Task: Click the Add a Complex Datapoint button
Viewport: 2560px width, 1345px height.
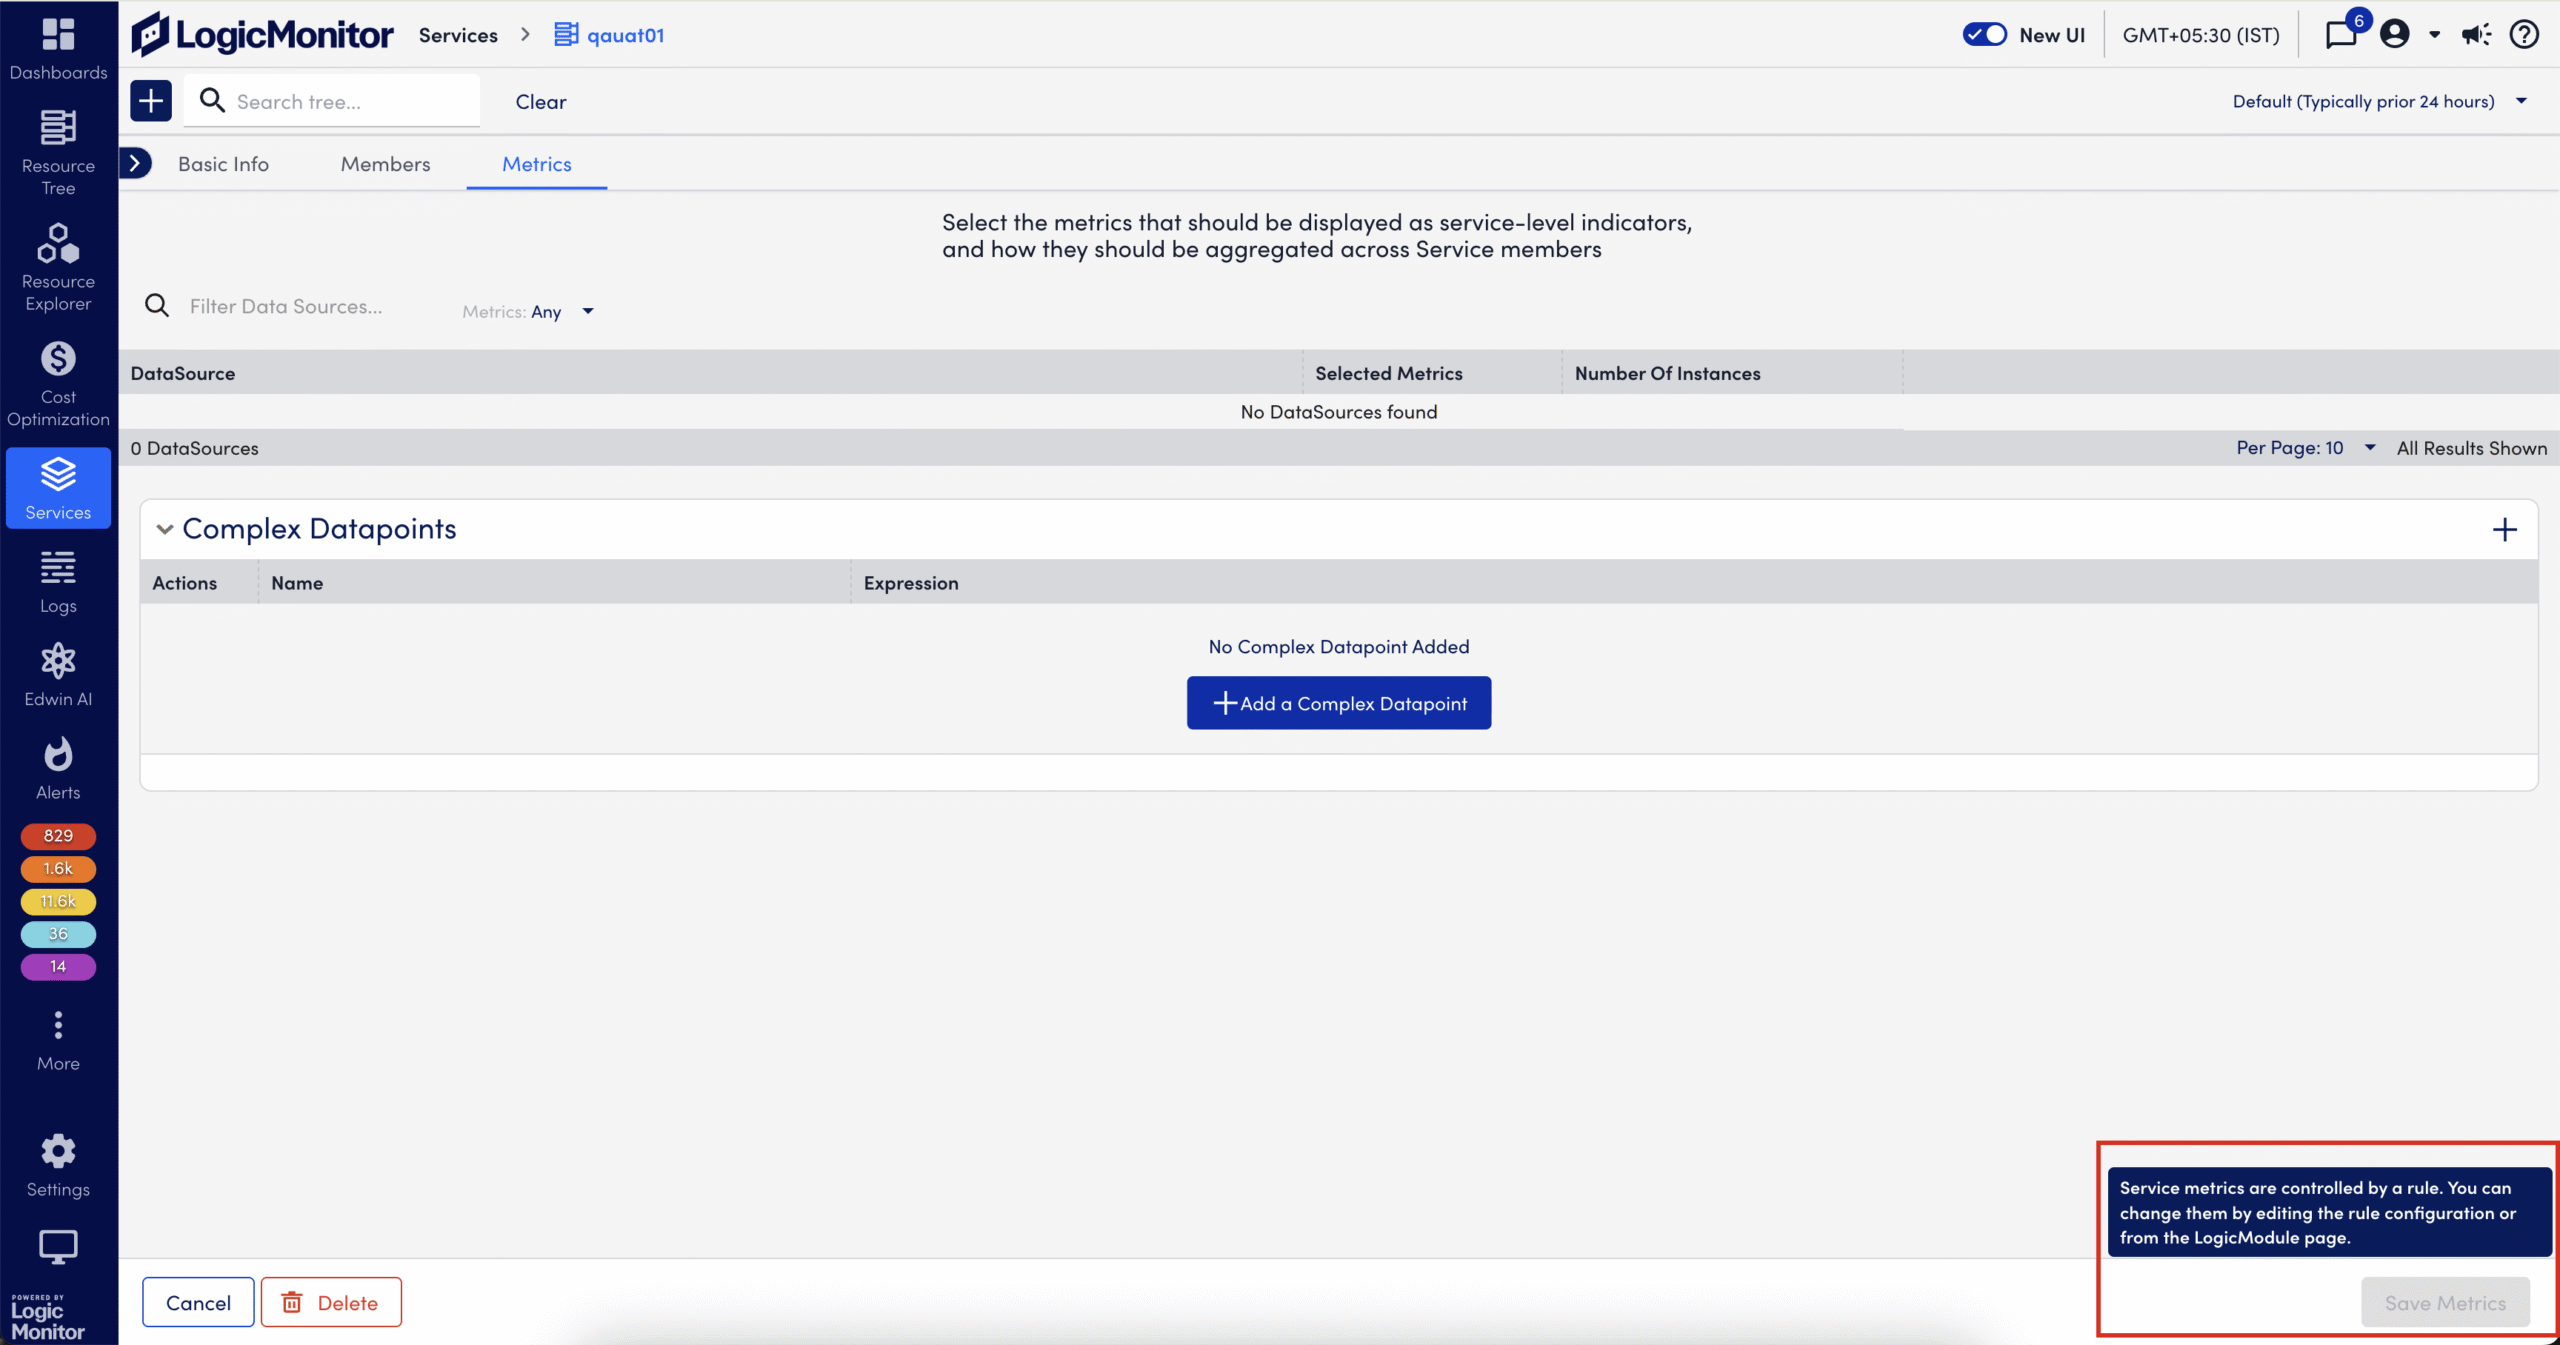Action: click(x=1338, y=703)
